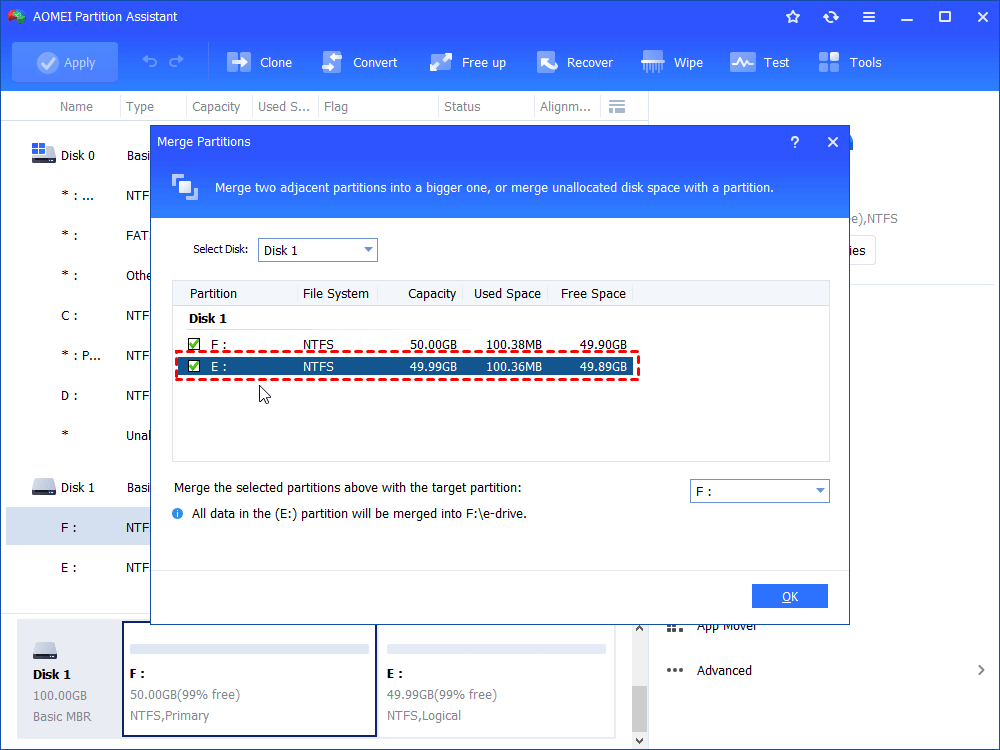Image resolution: width=1000 pixels, height=750 pixels.
Task: Open the Convert tool
Action: point(359,62)
